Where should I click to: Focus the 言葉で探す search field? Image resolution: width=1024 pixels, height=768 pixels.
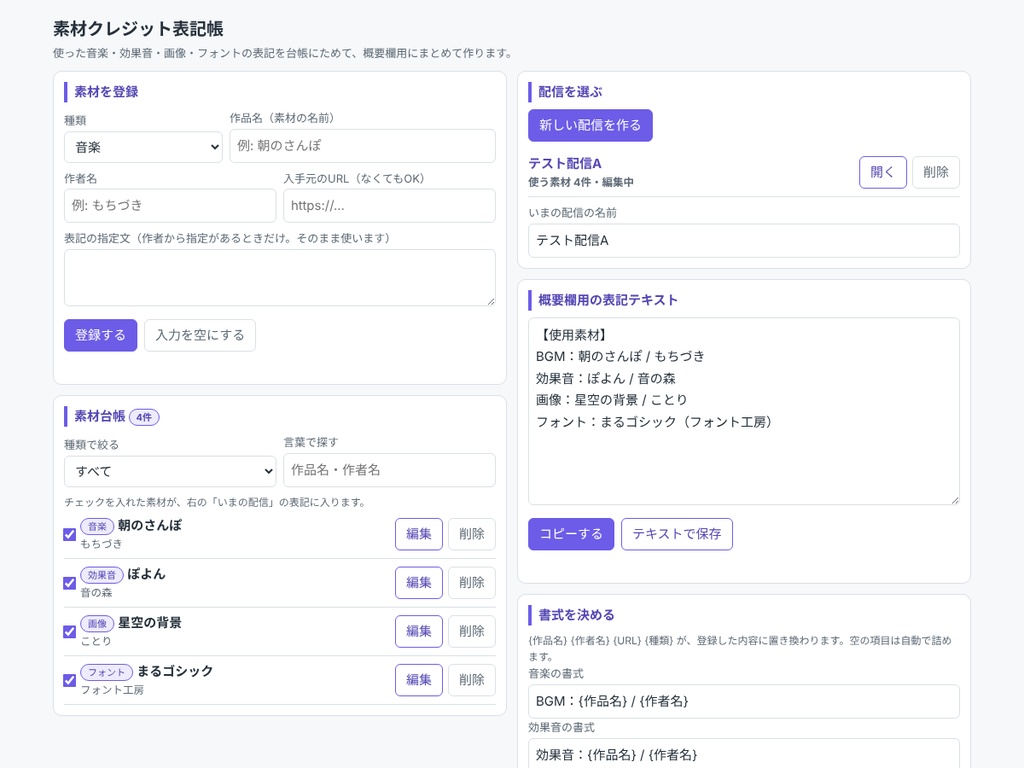389,470
